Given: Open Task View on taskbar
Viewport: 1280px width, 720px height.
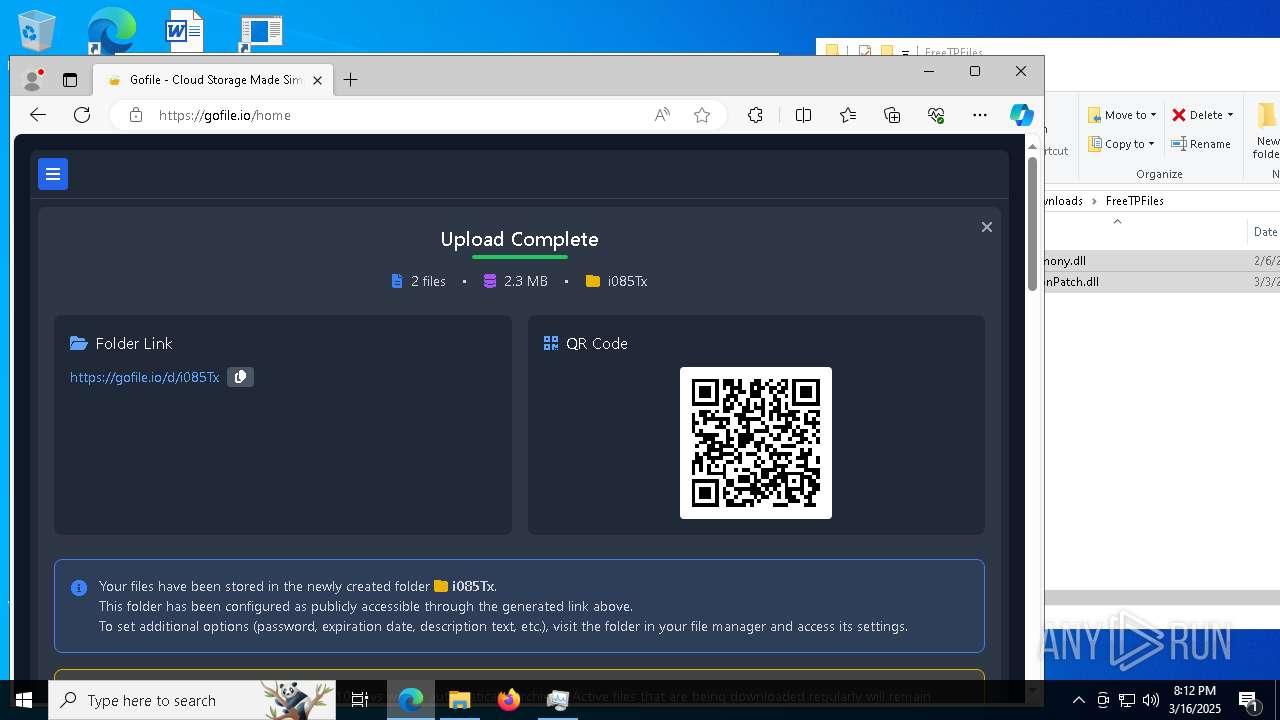Looking at the screenshot, I should [361, 700].
